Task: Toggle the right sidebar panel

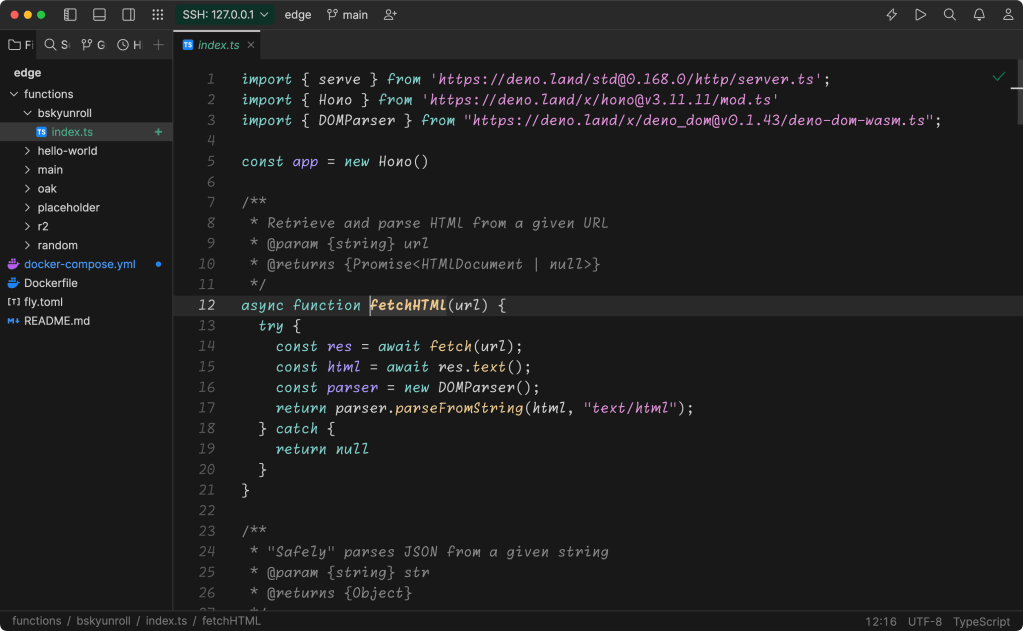Action: pos(128,15)
